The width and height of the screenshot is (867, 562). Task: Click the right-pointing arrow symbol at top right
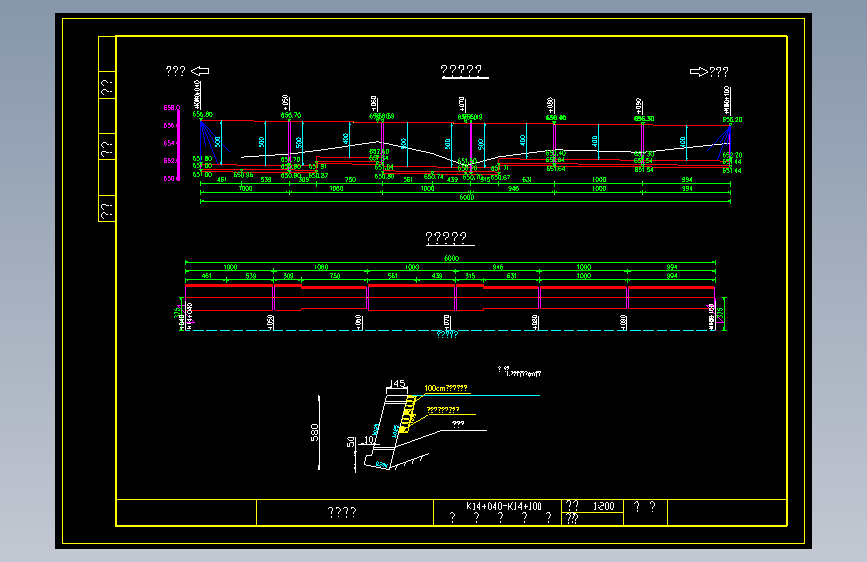click(x=699, y=71)
